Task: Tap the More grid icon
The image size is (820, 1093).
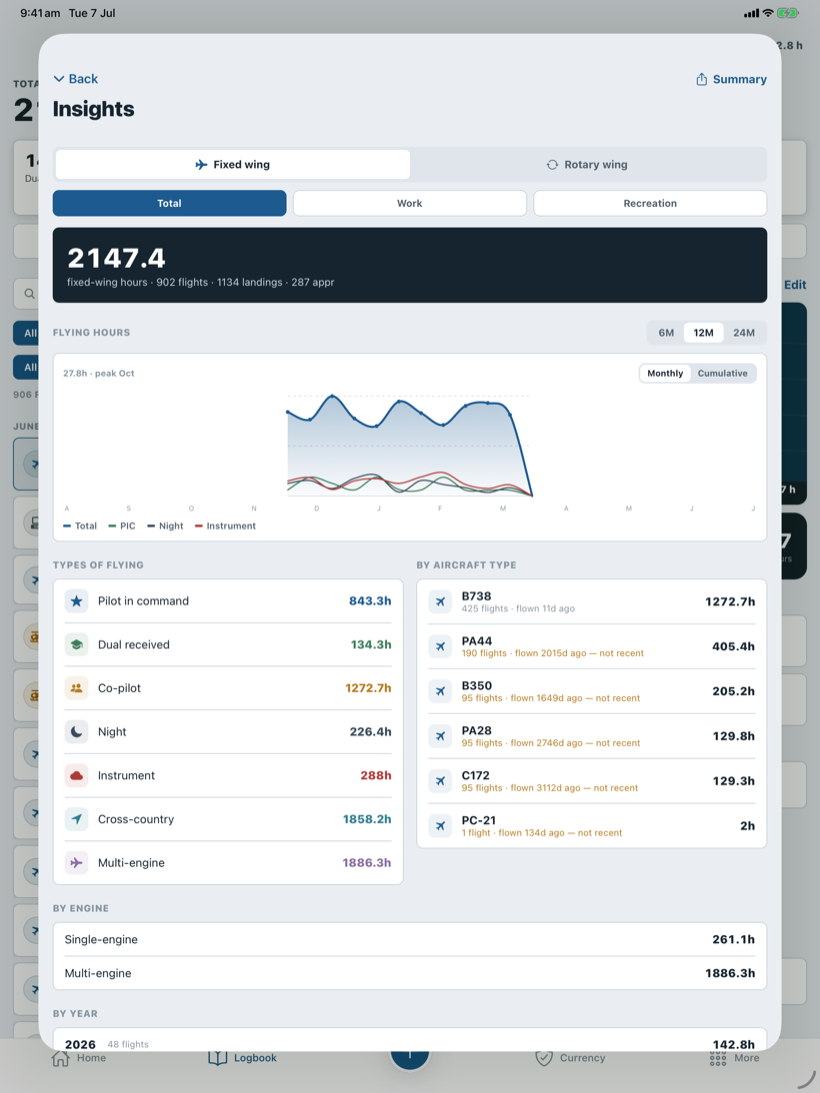Action: pos(718,1058)
